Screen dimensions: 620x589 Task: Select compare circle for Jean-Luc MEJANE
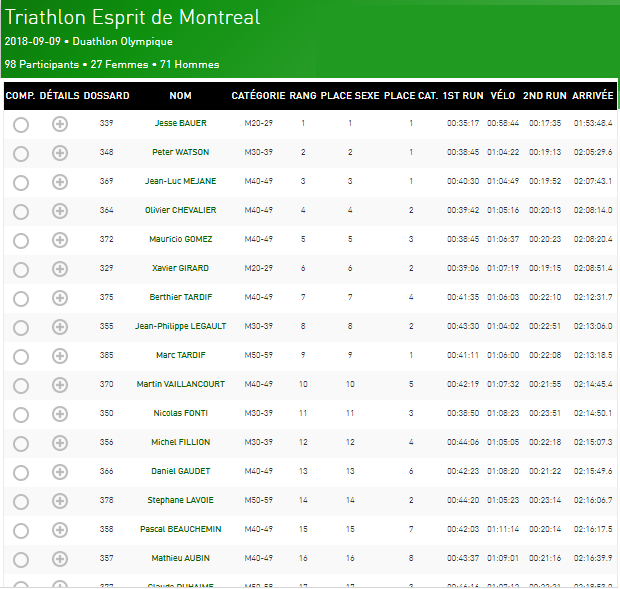[21, 183]
